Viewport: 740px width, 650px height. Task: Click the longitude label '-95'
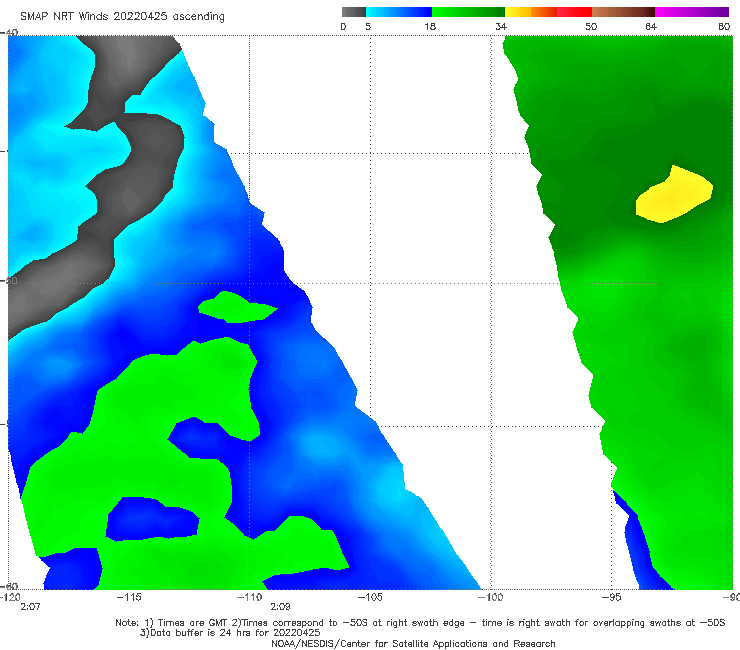[x=611, y=597]
